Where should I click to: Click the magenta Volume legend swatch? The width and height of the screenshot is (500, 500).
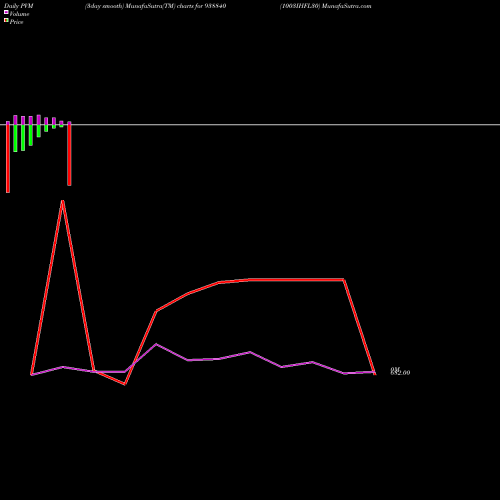[x=6, y=12]
